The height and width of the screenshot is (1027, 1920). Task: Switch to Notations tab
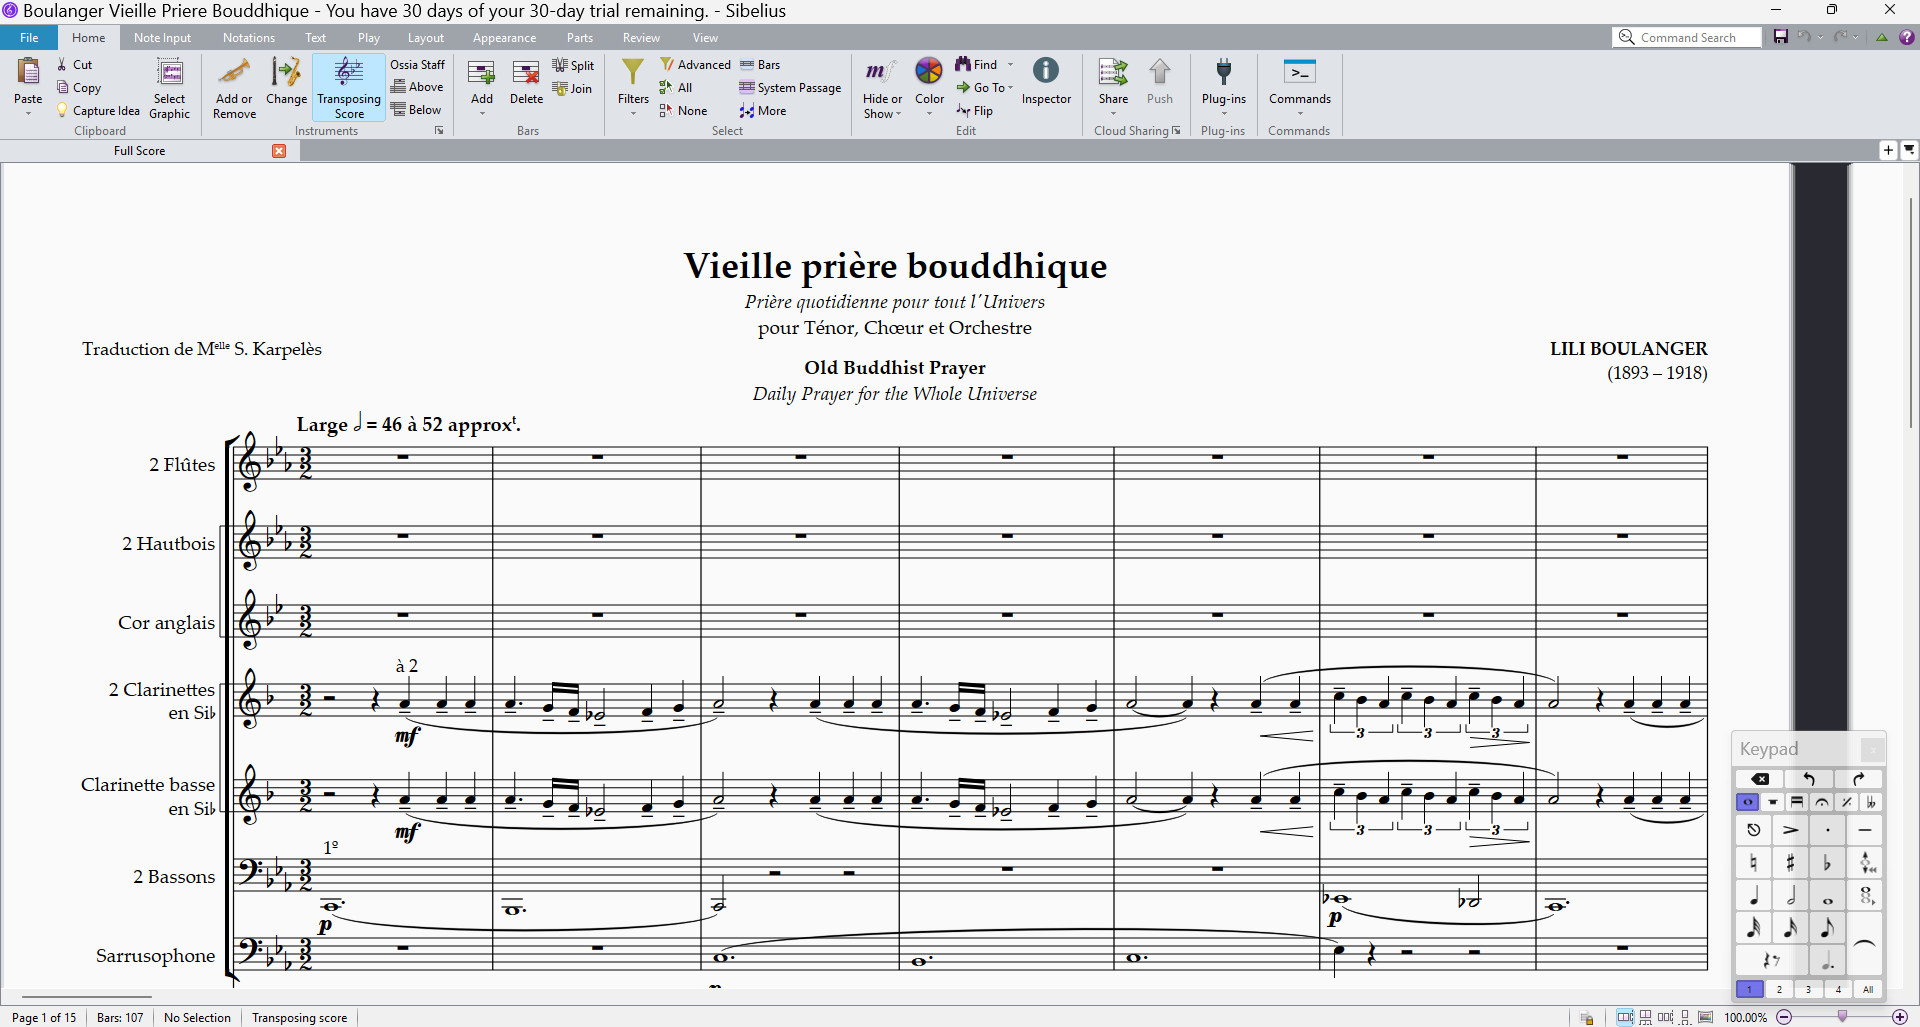[248, 38]
